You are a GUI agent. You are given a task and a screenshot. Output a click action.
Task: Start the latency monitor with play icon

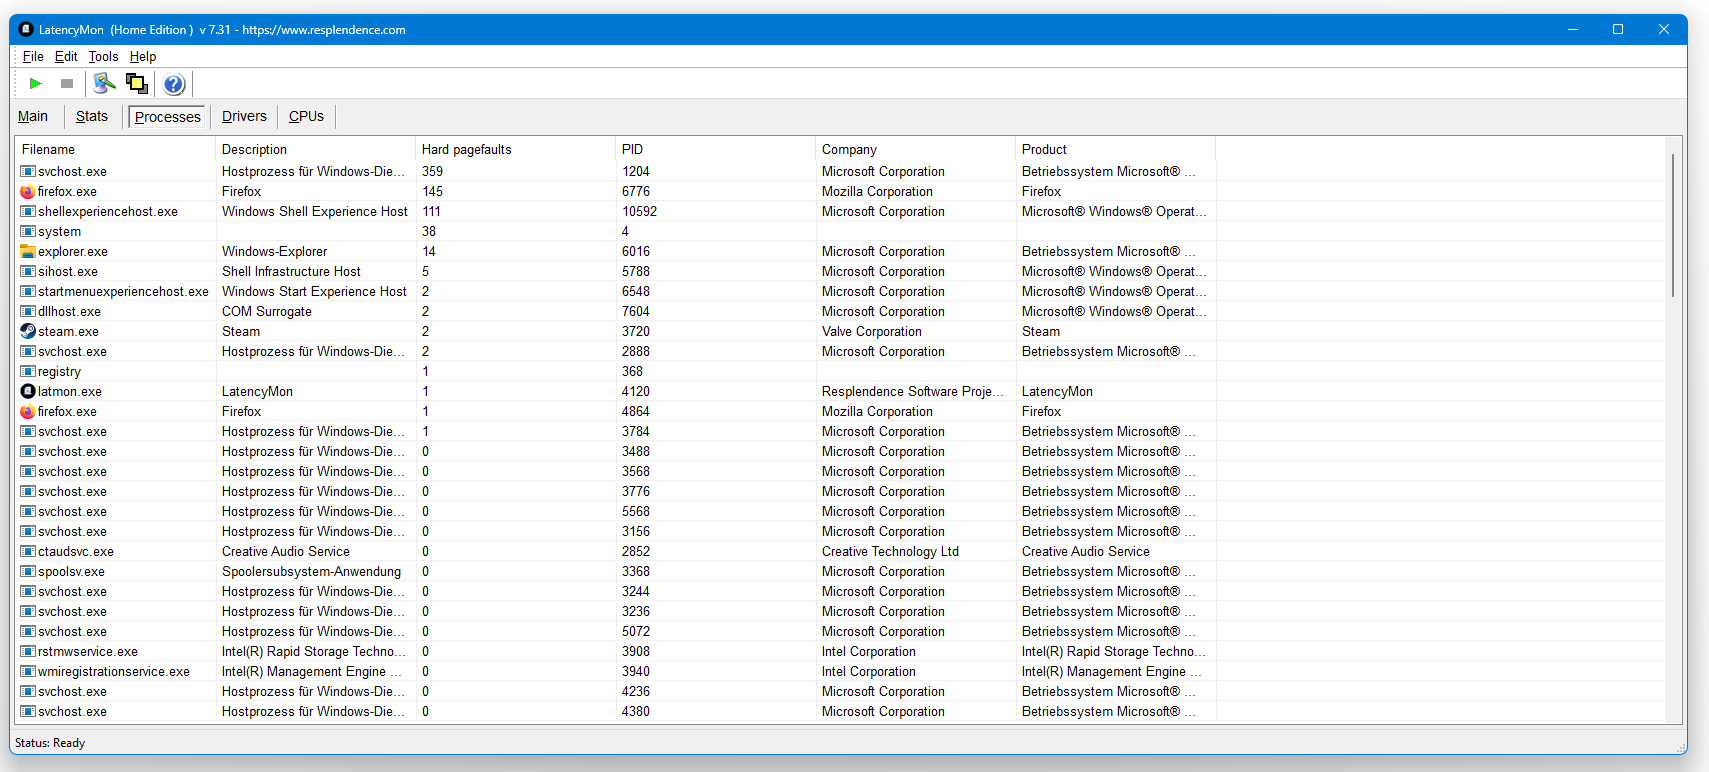point(35,84)
